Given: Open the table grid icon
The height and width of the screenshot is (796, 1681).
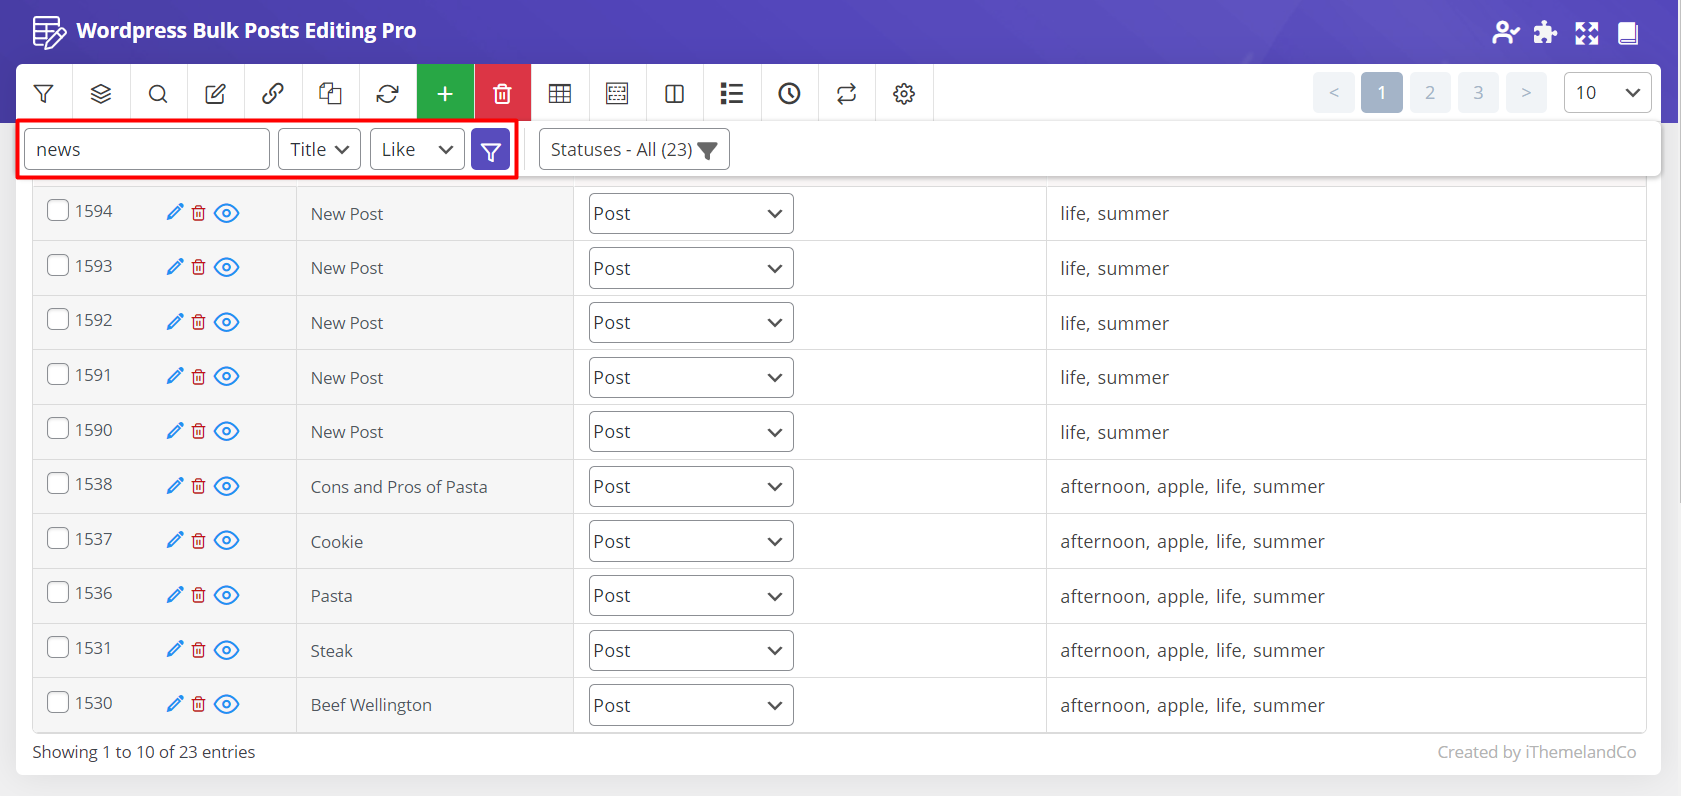Looking at the screenshot, I should [x=560, y=93].
